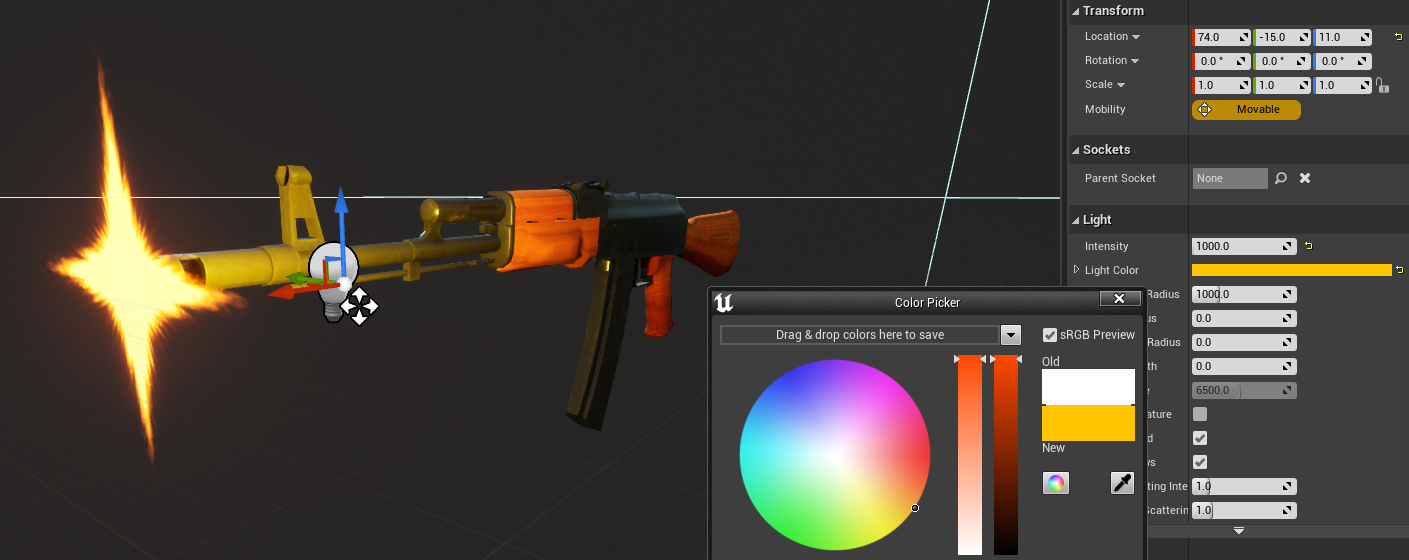The height and width of the screenshot is (560, 1409).
Task: Open the saved colors dropdown arrow
Action: [1011, 335]
